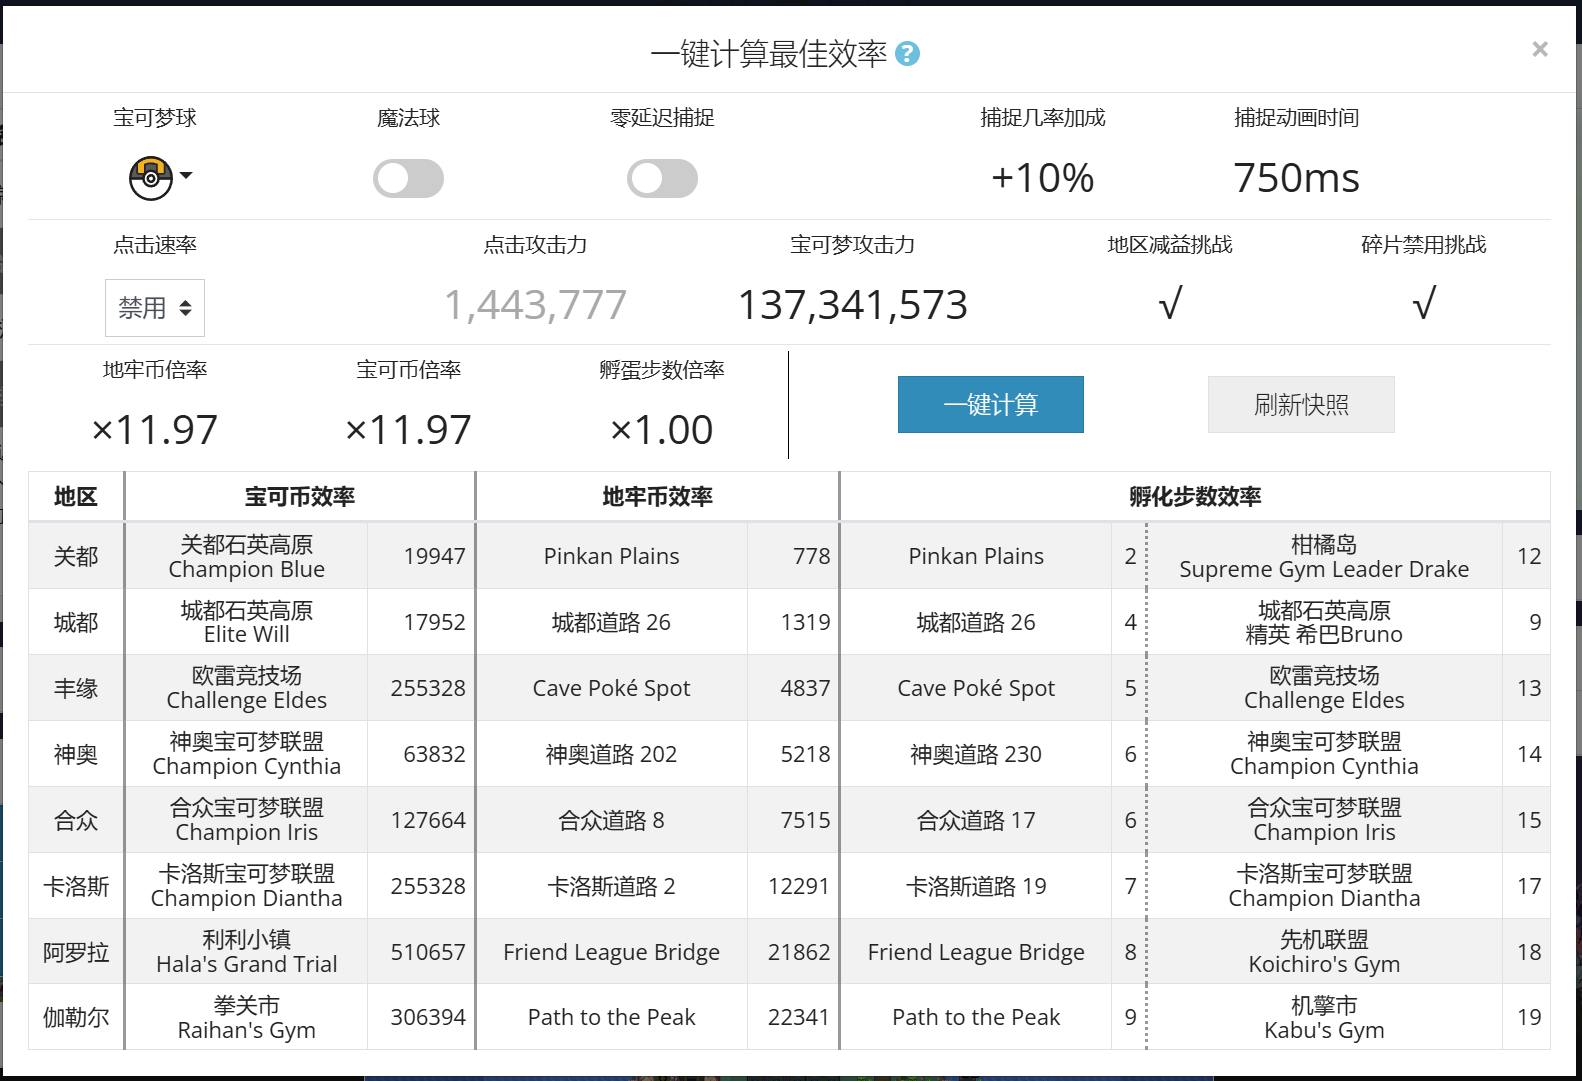
Task: Select Koichiro's Gym in 阿罗拉 row
Action: pos(1323,952)
